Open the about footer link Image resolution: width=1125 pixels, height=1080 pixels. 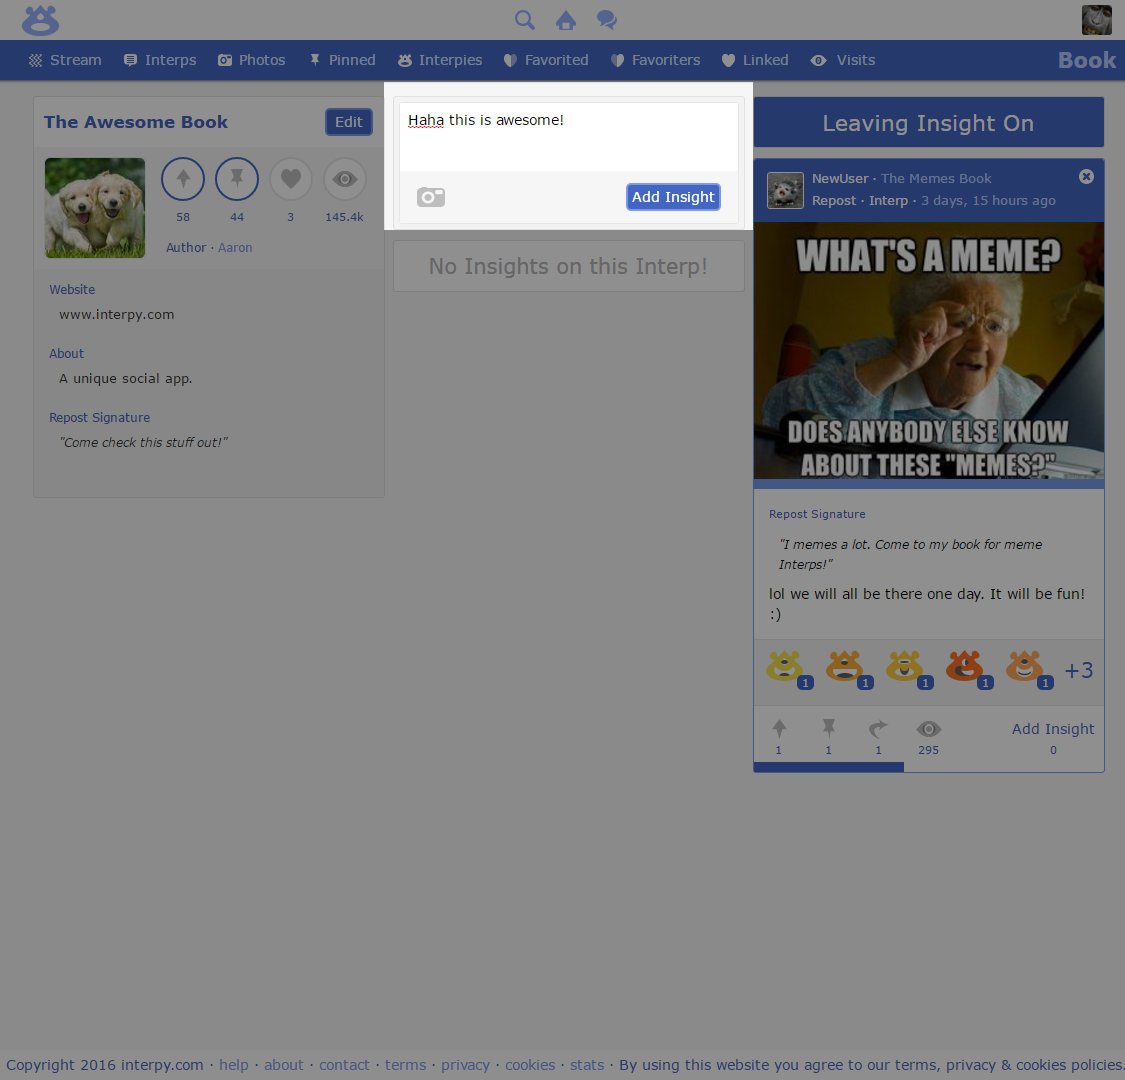coord(283,1065)
